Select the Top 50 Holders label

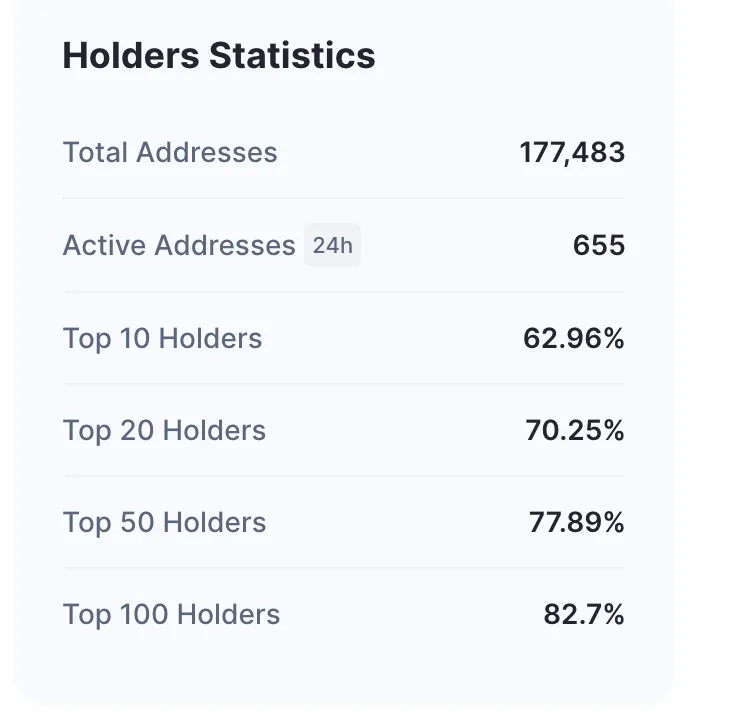(x=164, y=522)
